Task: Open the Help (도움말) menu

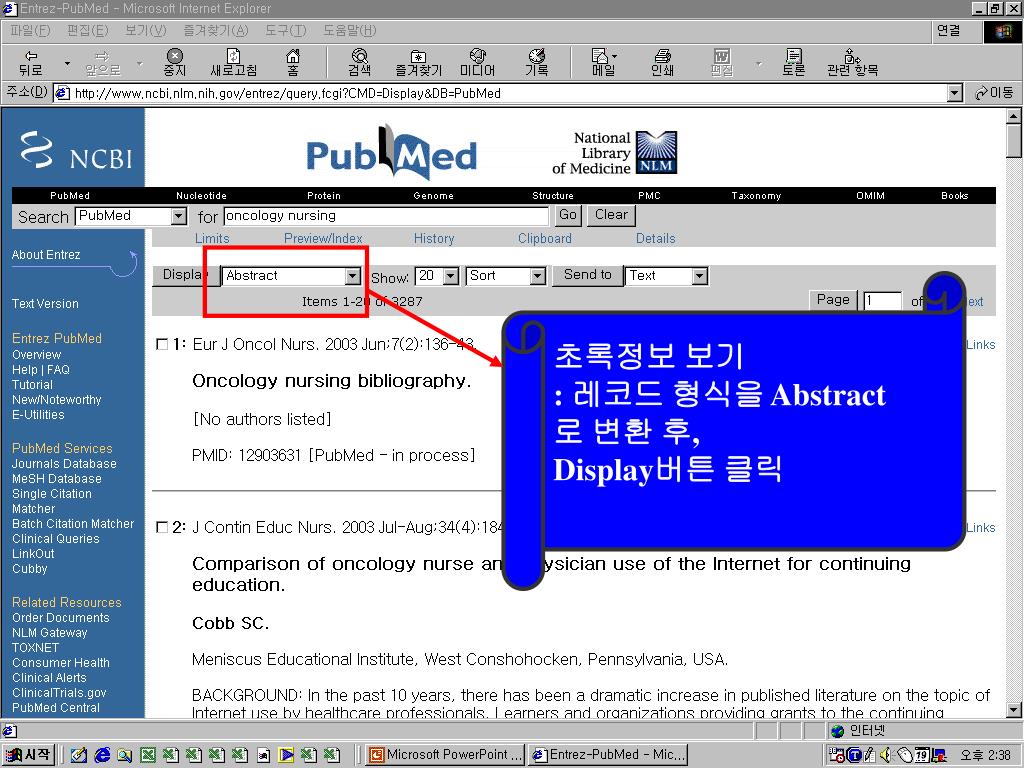Action: pos(349,31)
